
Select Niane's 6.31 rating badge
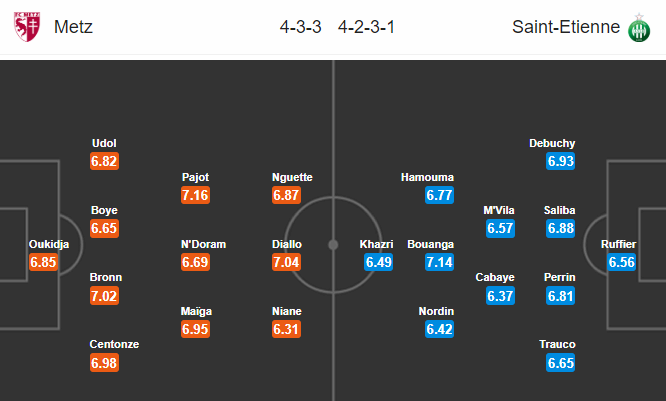click(286, 329)
